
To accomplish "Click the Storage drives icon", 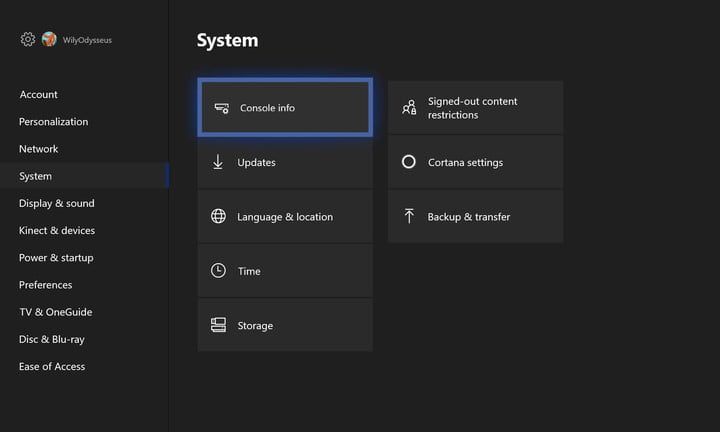I will (x=218, y=325).
